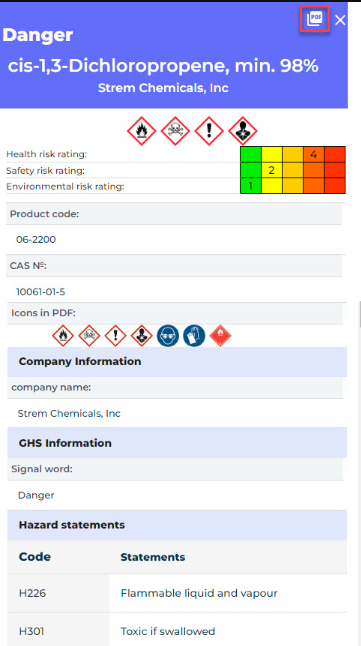
Task: Click environmental risk rating cell 1
Action: click(x=251, y=186)
